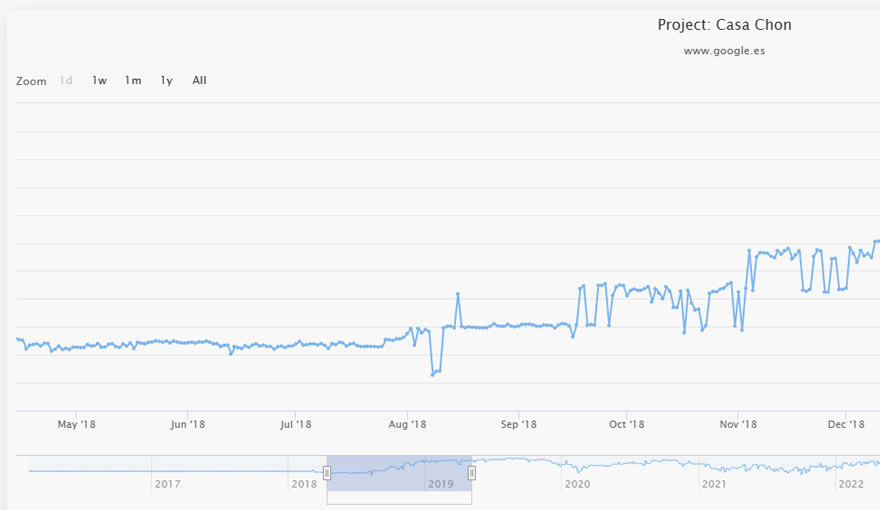Click the chart title Project: Casa Chon

[724, 25]
